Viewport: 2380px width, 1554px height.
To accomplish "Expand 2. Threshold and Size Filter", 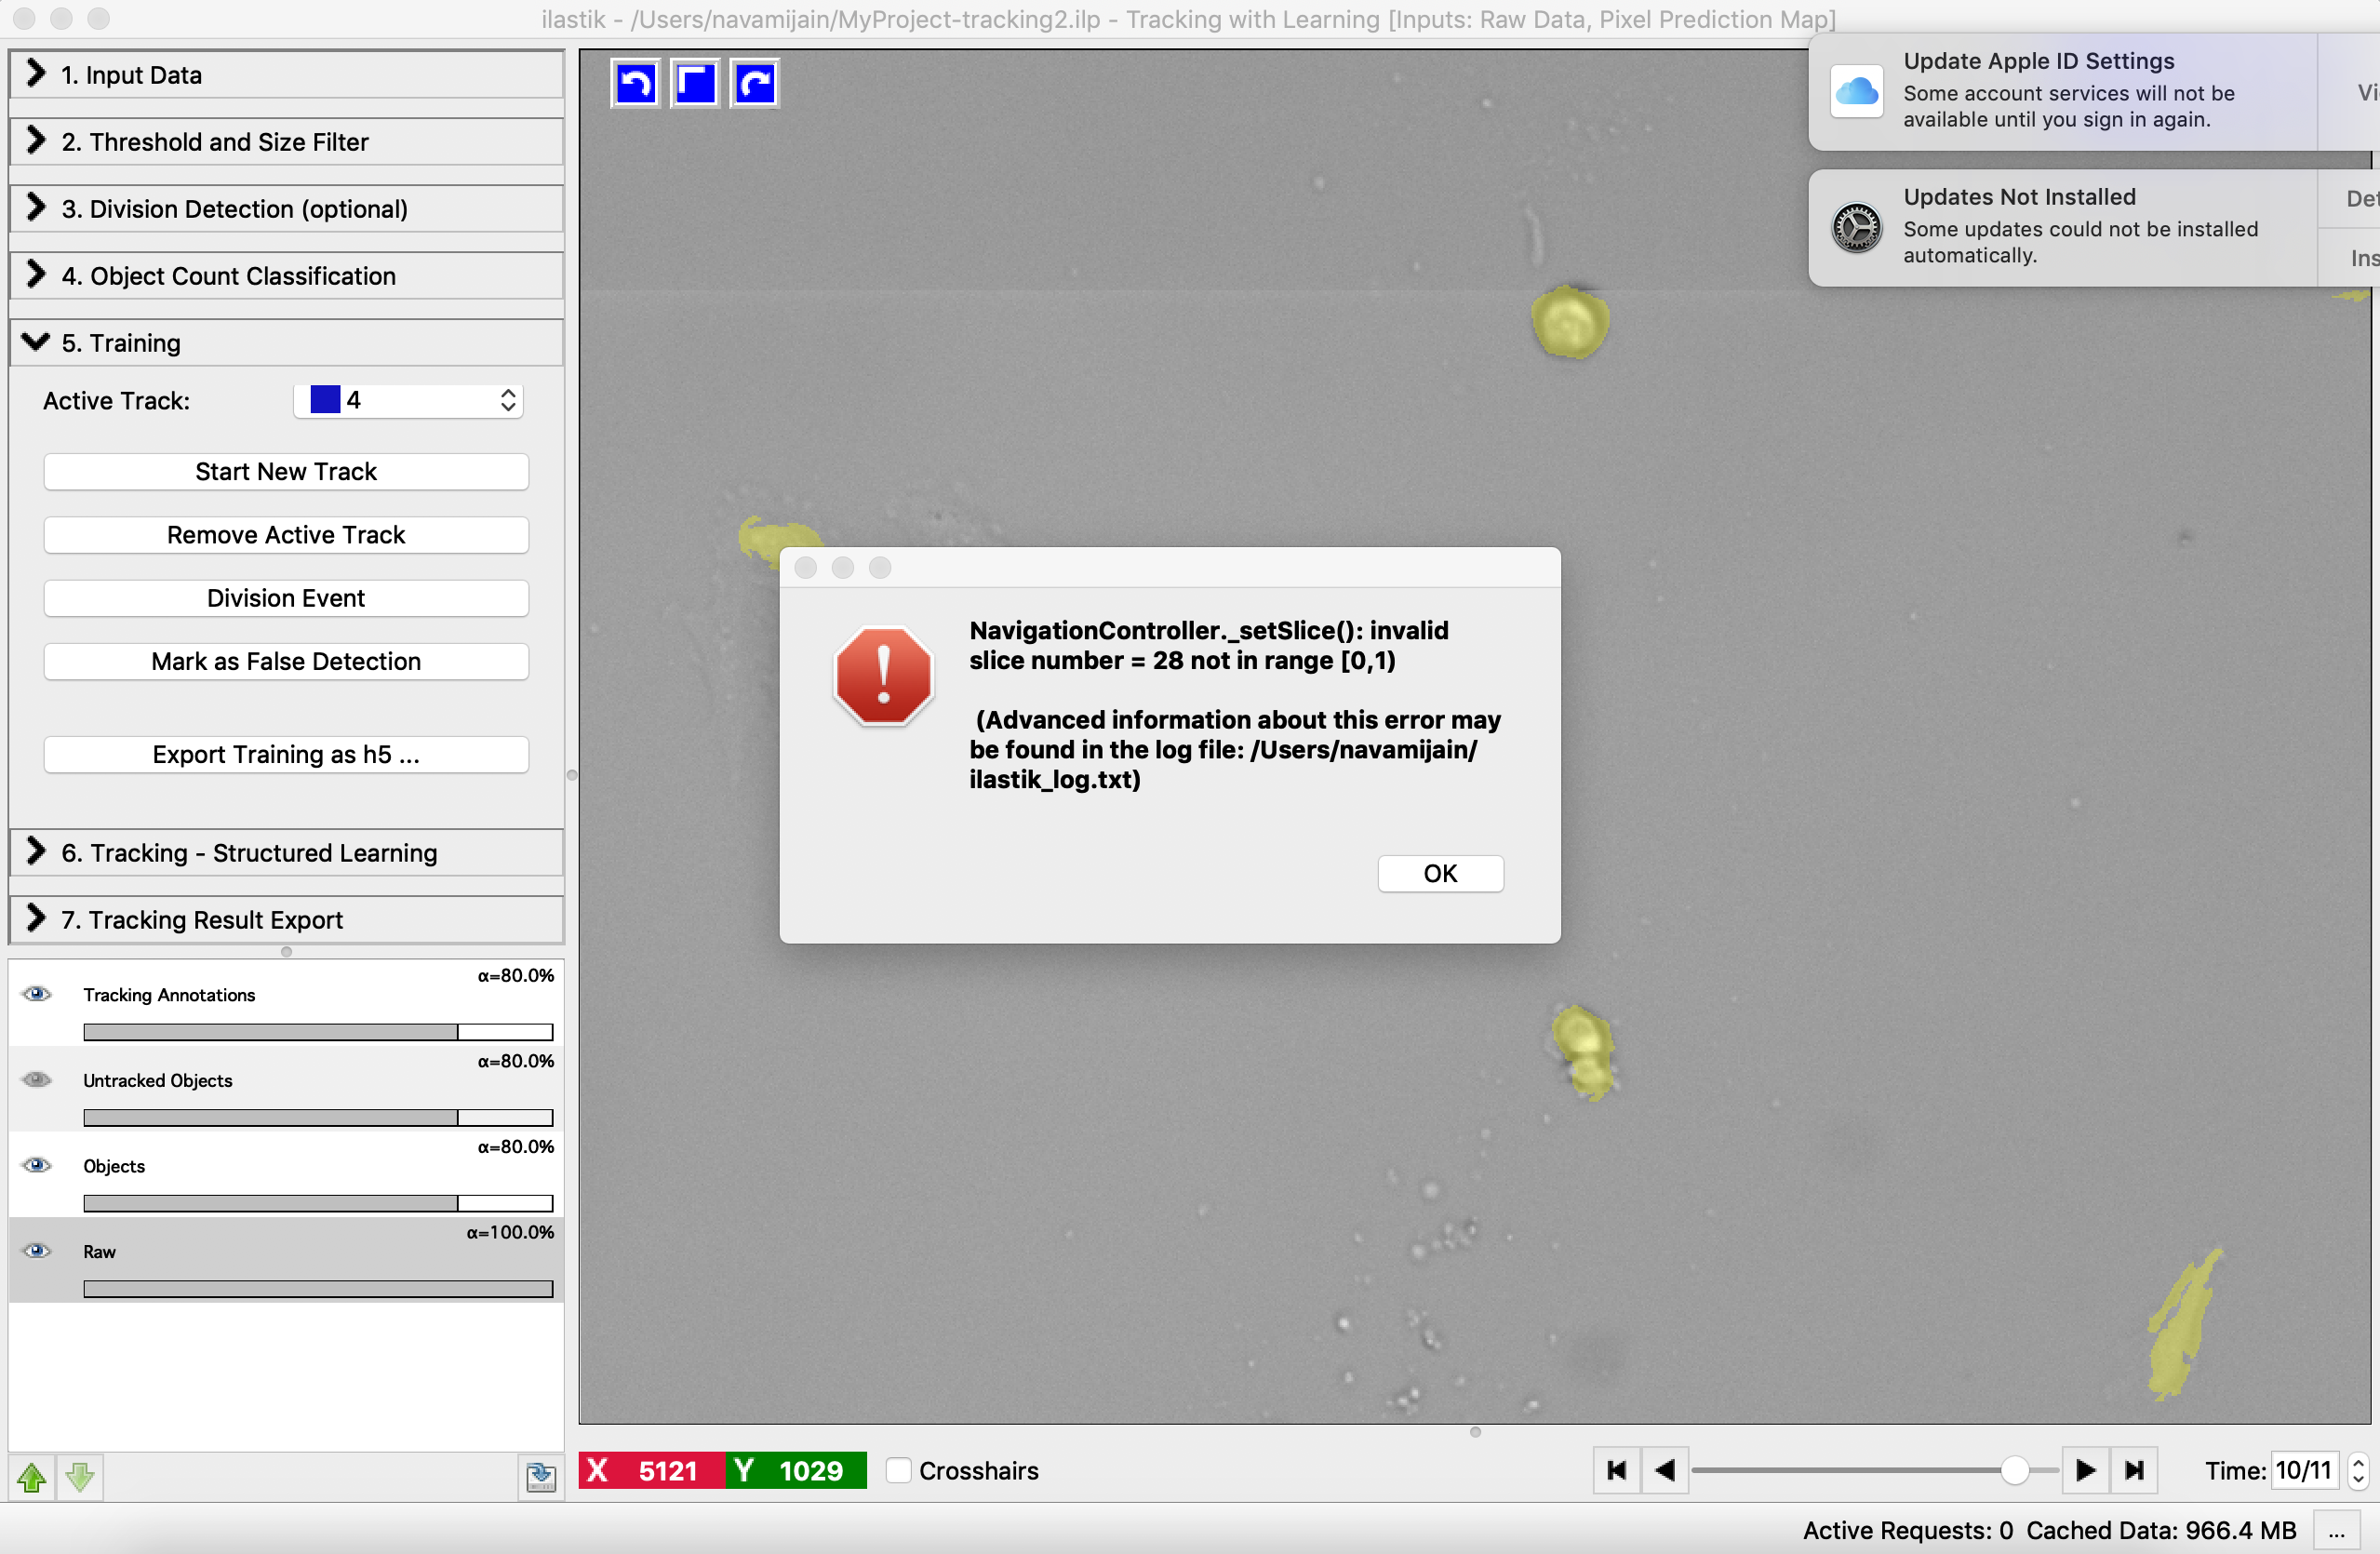I will pos(286,142).
